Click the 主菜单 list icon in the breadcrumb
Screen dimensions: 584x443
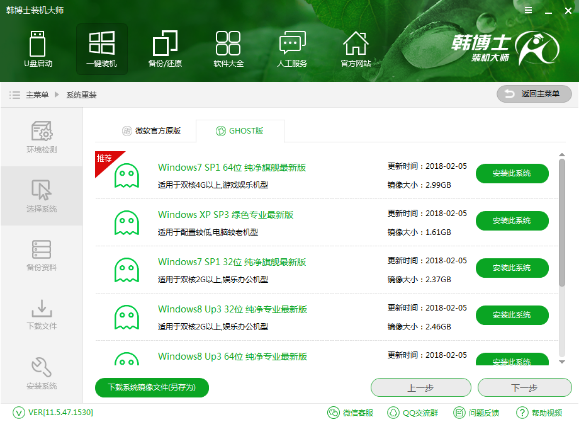15,95
